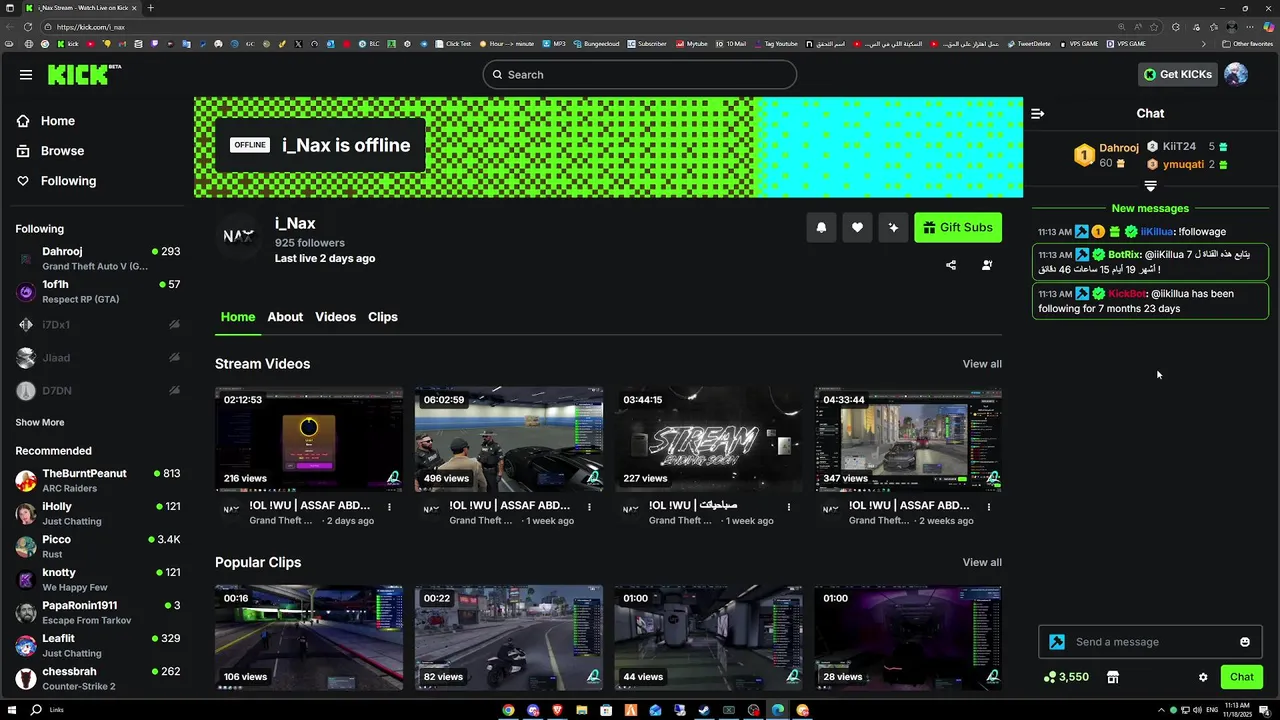Click the address bar URL

pos(91,27)
